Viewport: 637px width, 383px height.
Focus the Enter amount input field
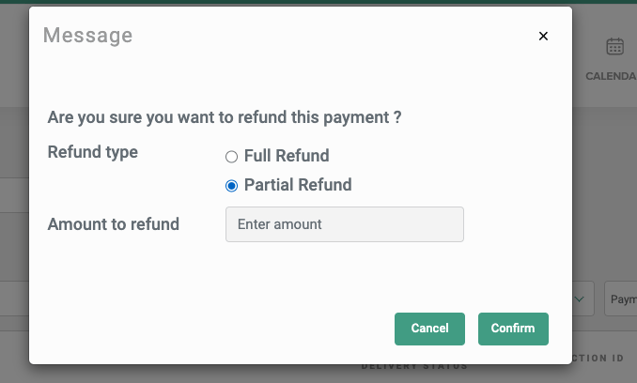pyautogui.click(x=344, y=224)
